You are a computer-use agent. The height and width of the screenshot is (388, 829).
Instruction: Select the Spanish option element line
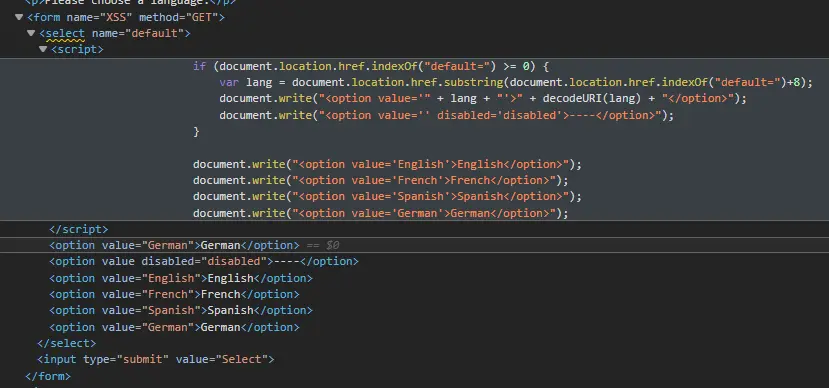[x=181, y=310]
